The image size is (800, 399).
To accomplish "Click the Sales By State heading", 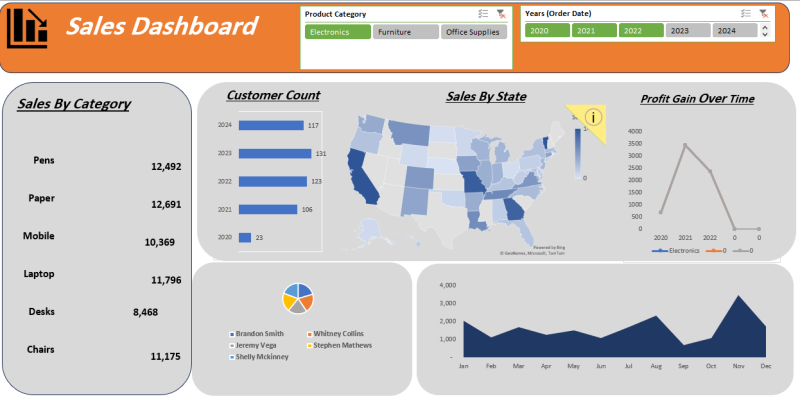I will pos(486,96).
